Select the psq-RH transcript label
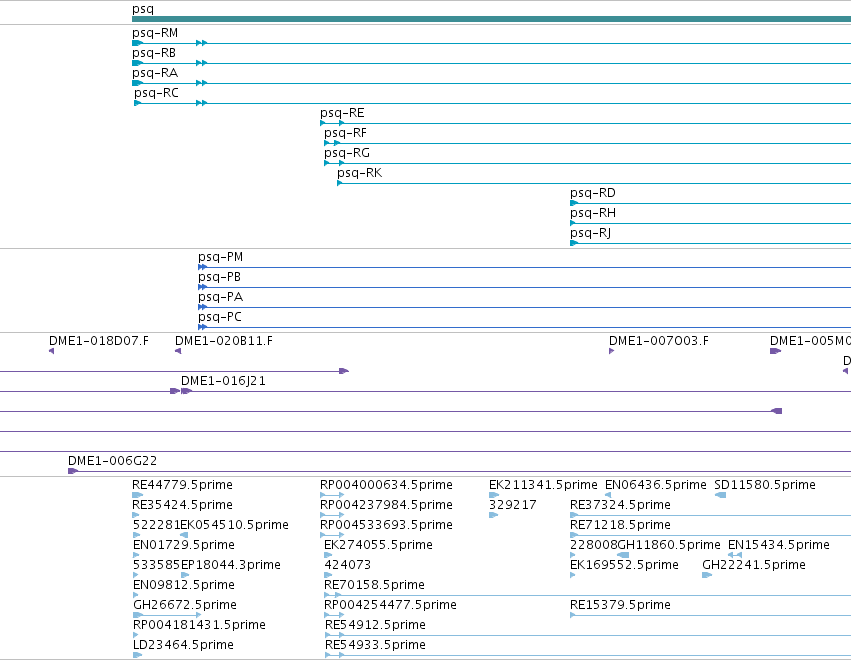The image size is (851, 660). coord(593,213)
